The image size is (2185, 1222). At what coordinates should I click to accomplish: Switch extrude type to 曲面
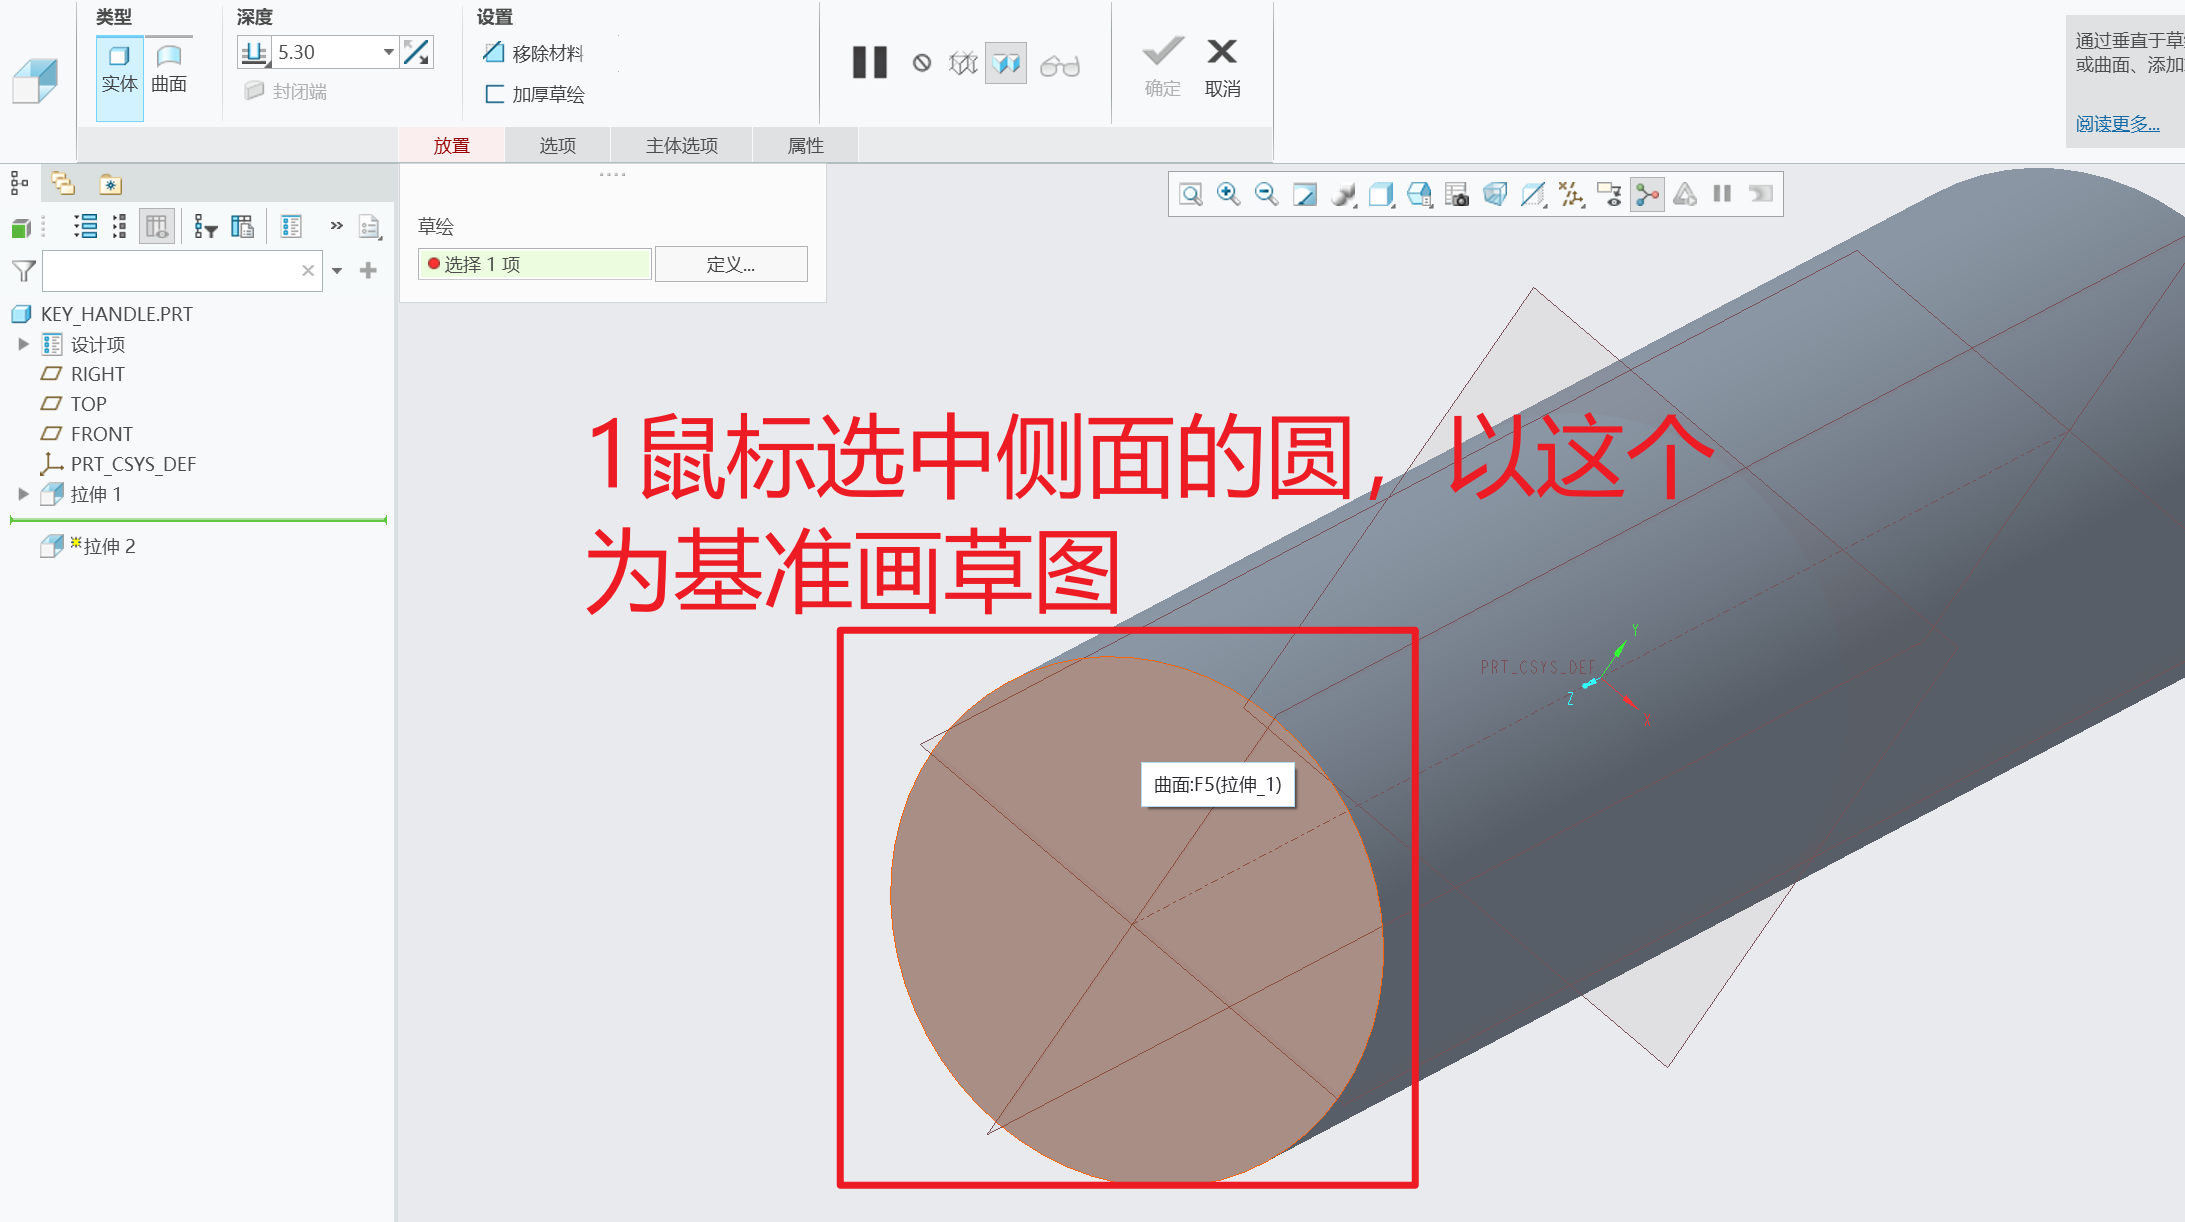tap(168, 67)
